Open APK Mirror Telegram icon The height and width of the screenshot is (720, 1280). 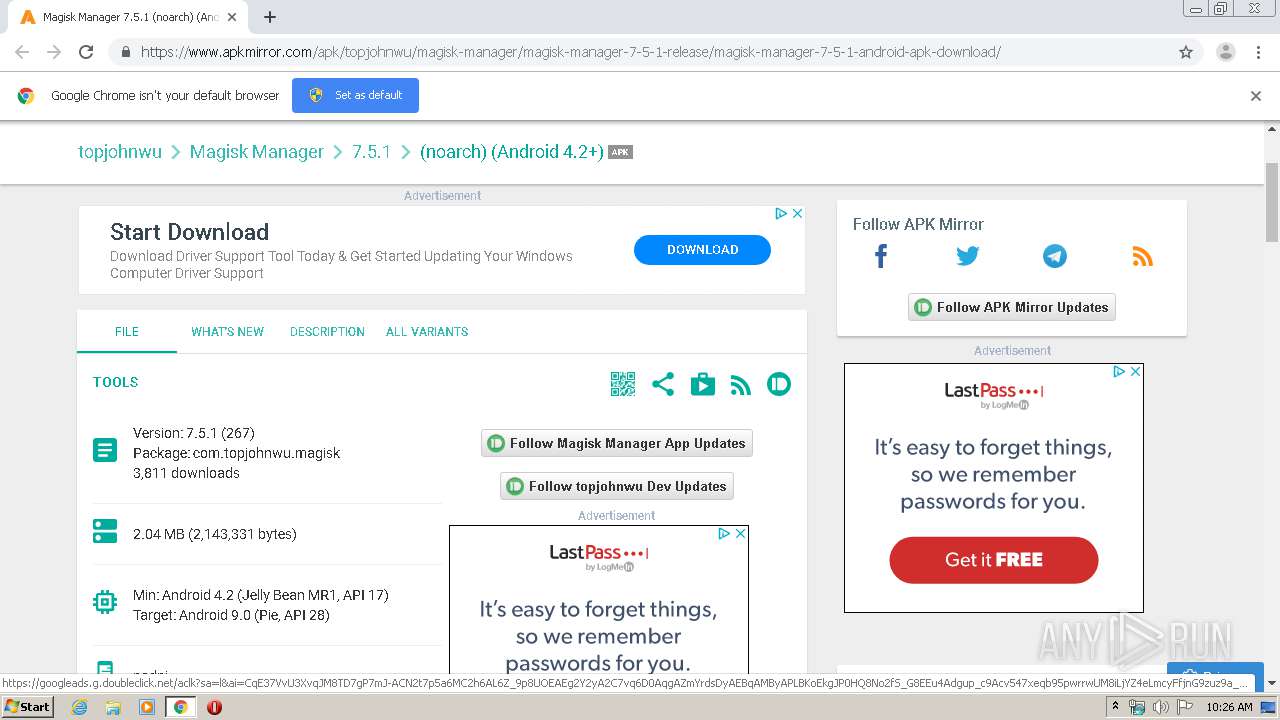[x=1055, y=256]
